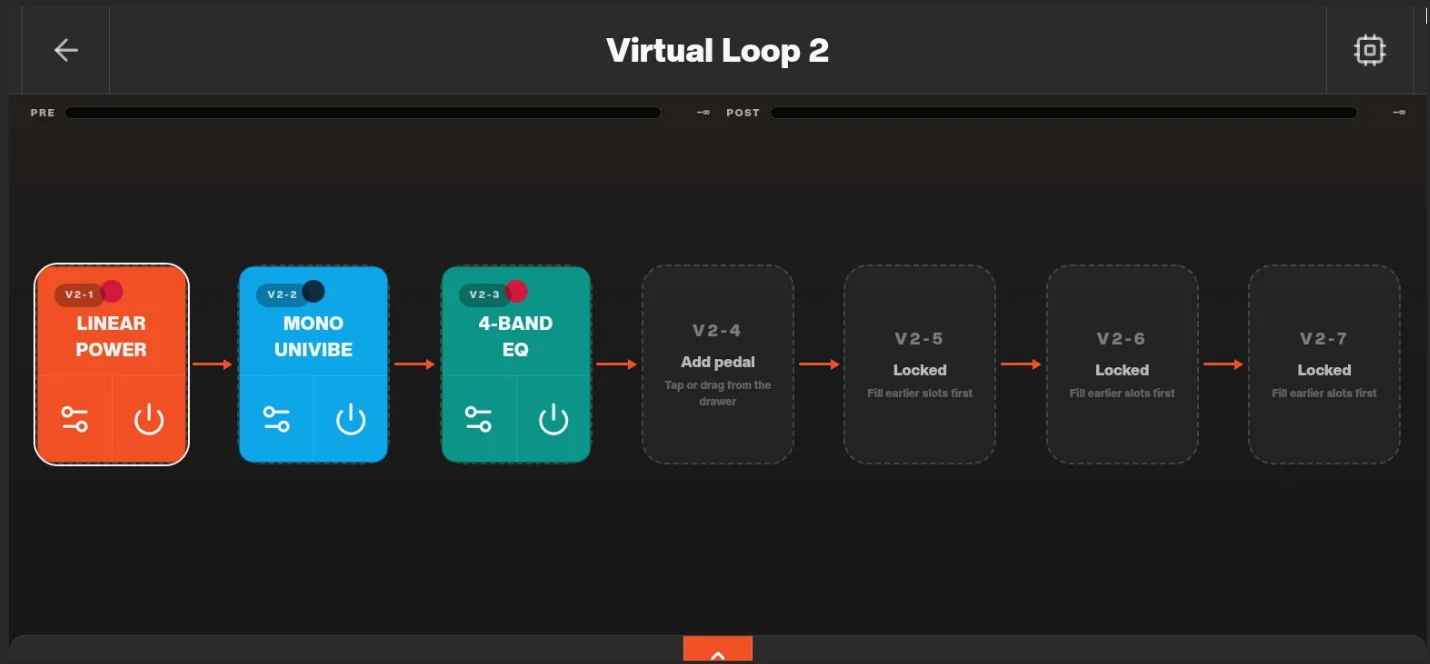The width and height of the screenshot is (1430, 664).
Task: Click the V2-1 red status indicator
Action: tap(112, 291)
